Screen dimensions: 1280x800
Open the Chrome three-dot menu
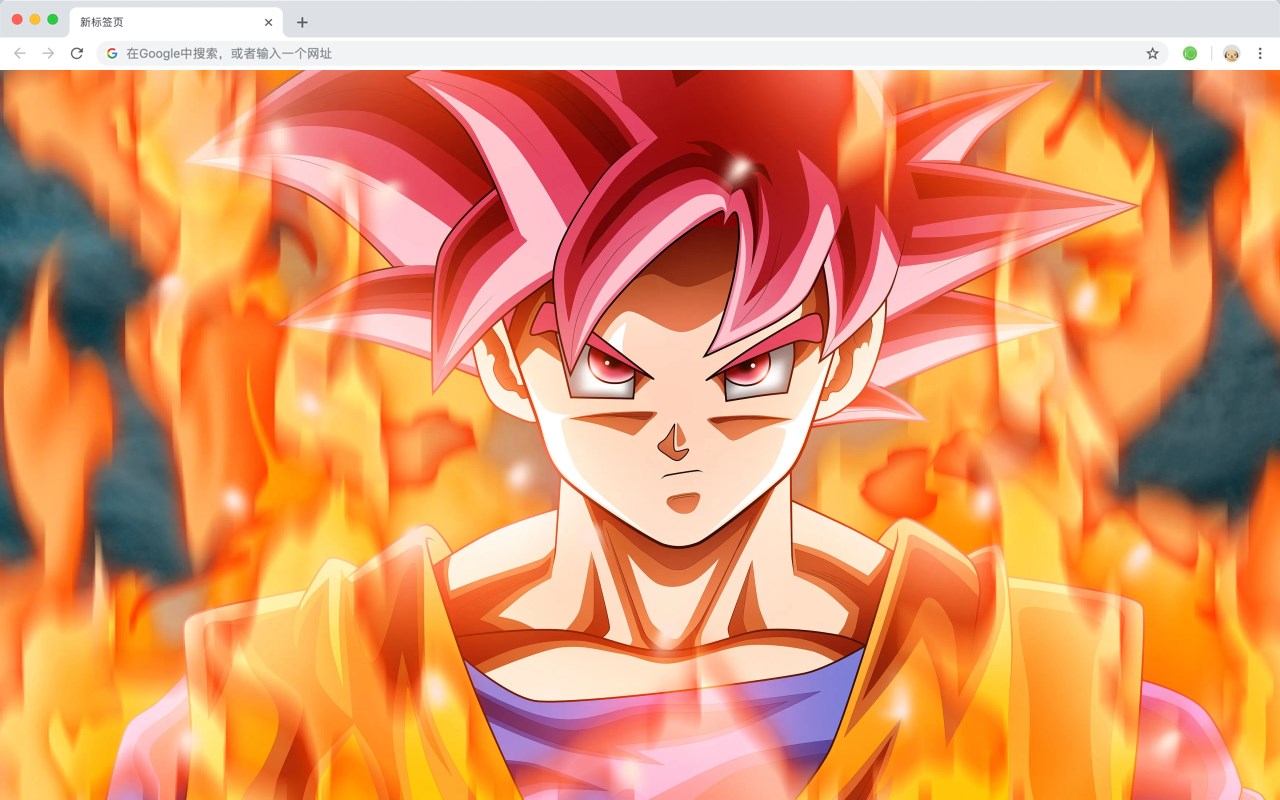(1260, 53)
